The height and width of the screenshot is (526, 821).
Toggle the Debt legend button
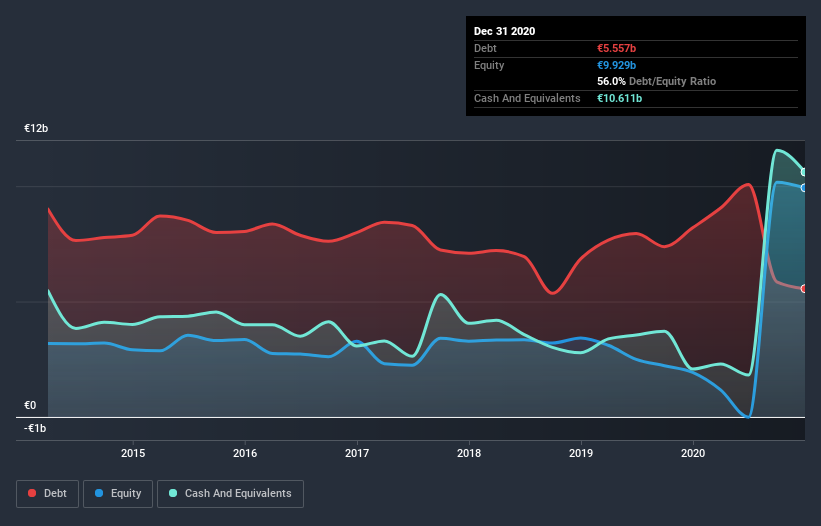pos(48,494)
